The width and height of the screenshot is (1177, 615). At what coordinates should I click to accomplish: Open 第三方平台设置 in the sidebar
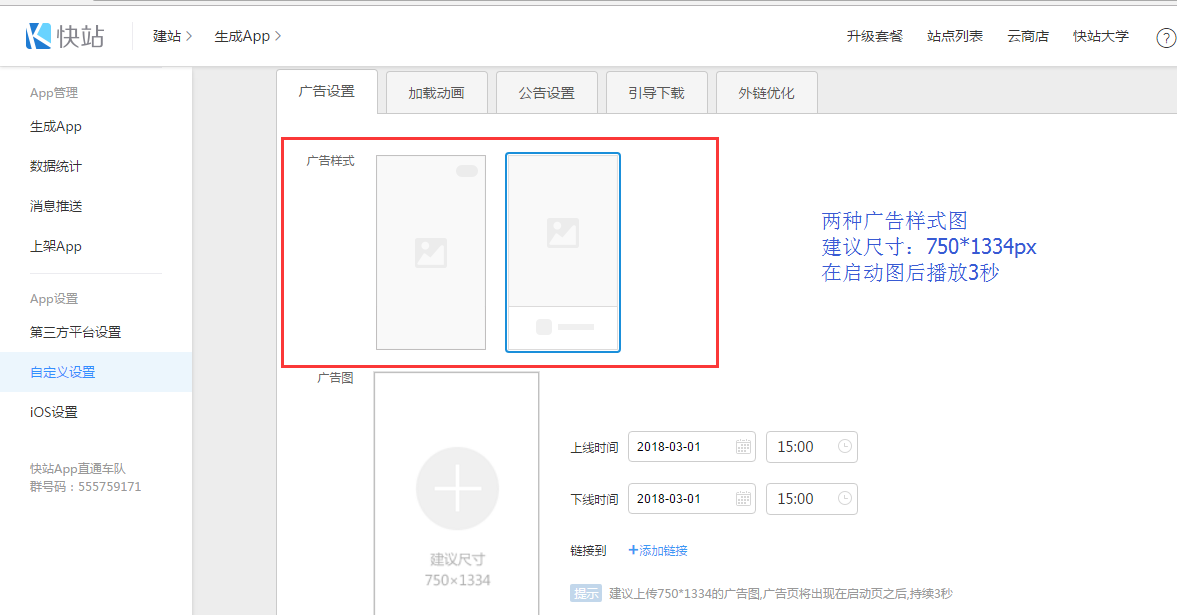(75, 332)
